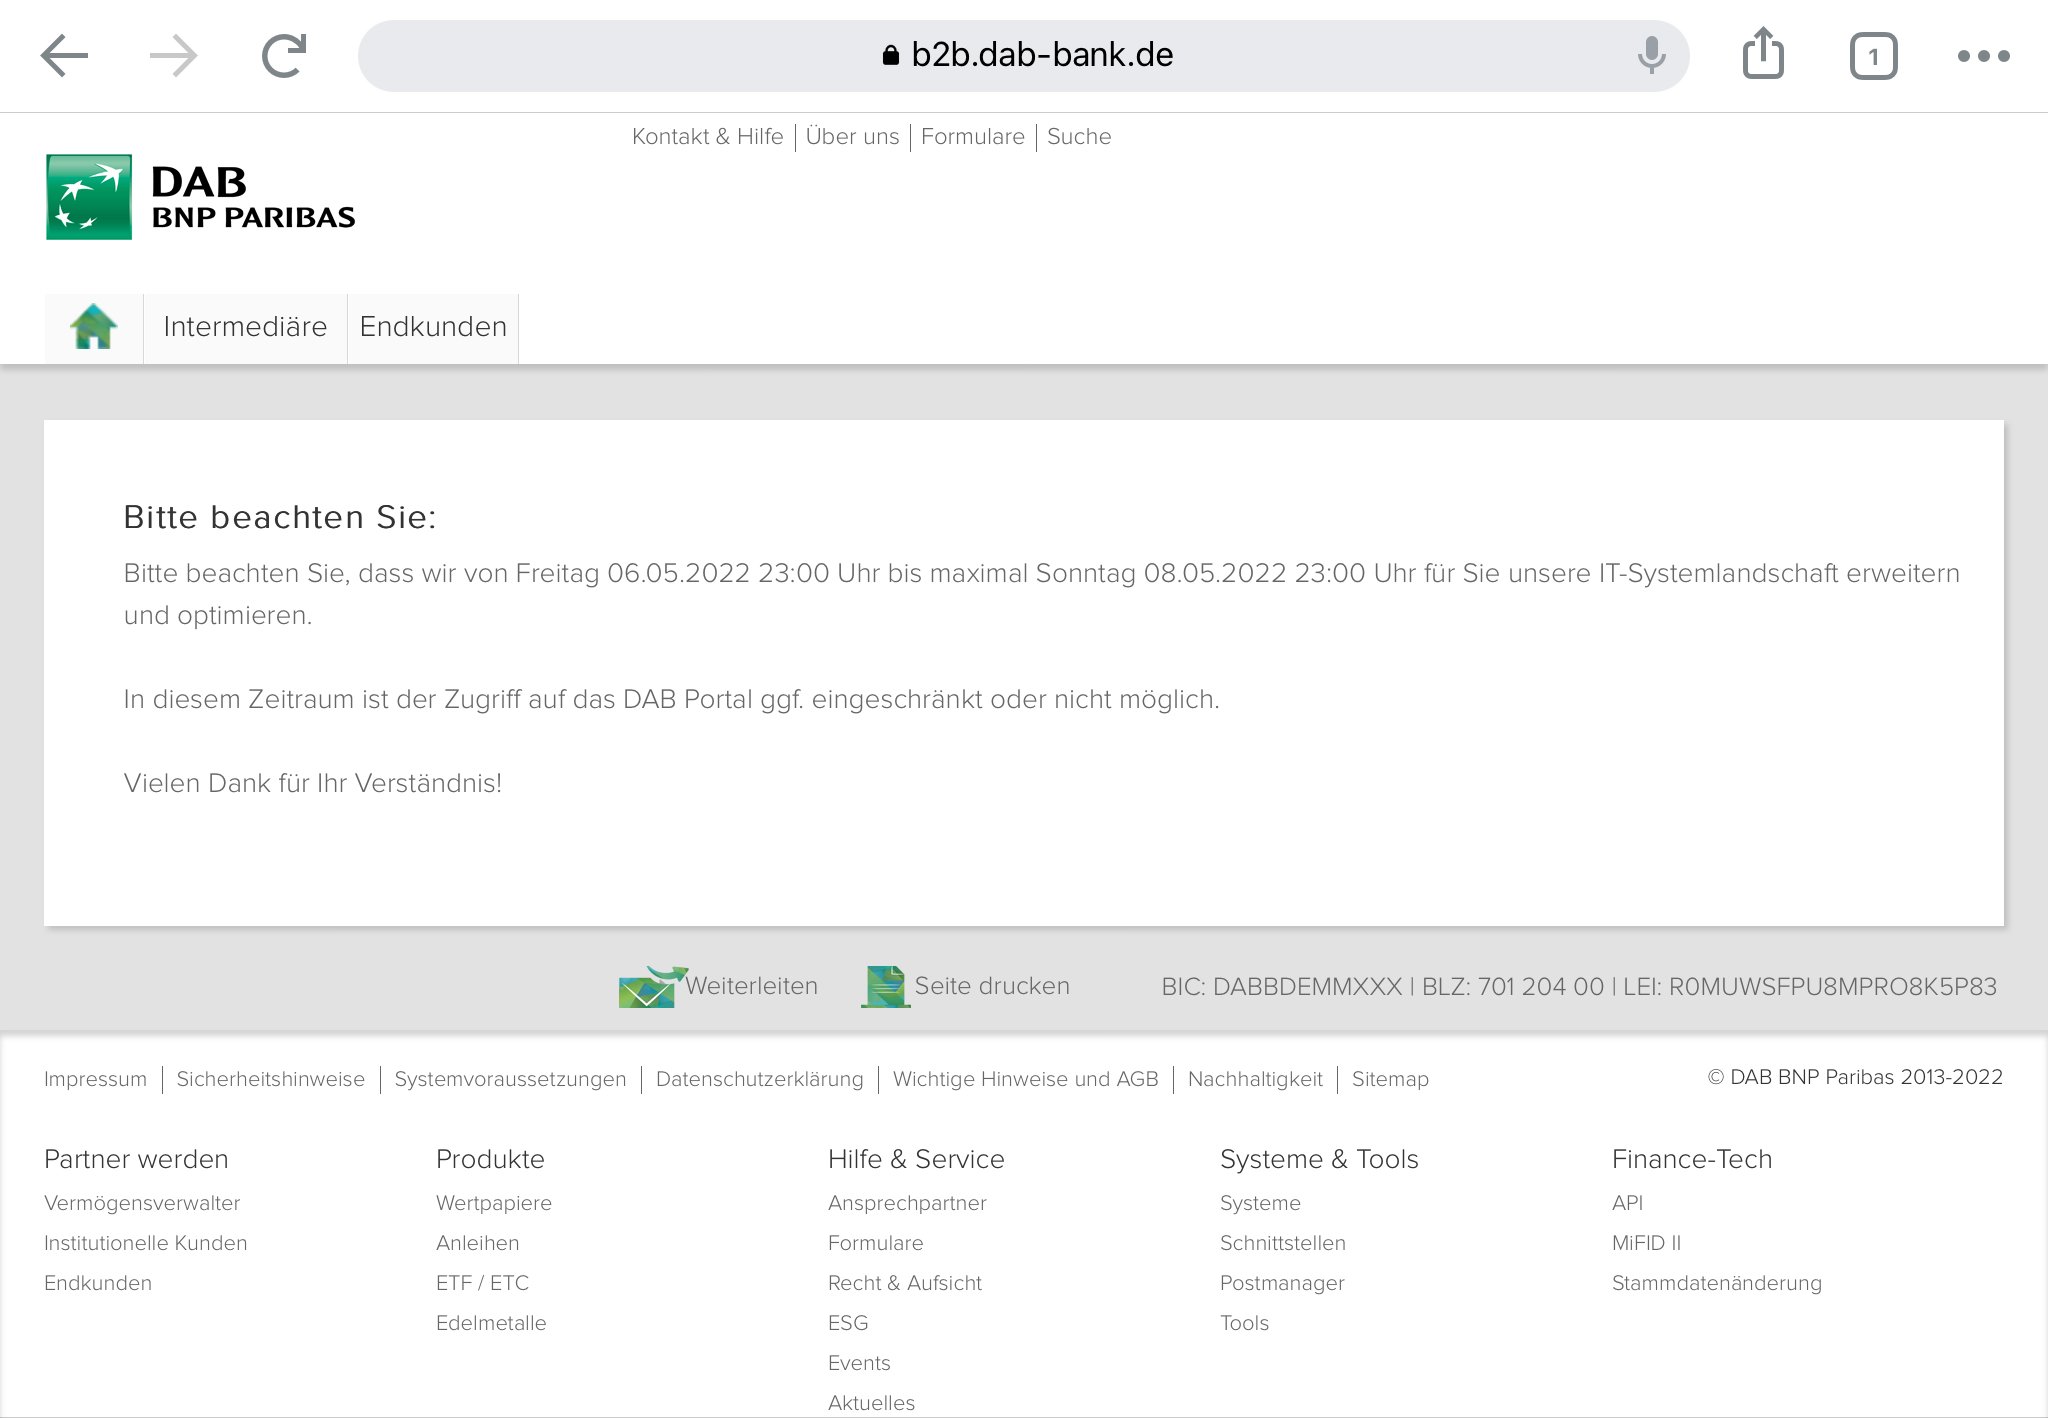Tap the browser back arrow
This screenshot has width=2048, height=1418.
[65, 56]
